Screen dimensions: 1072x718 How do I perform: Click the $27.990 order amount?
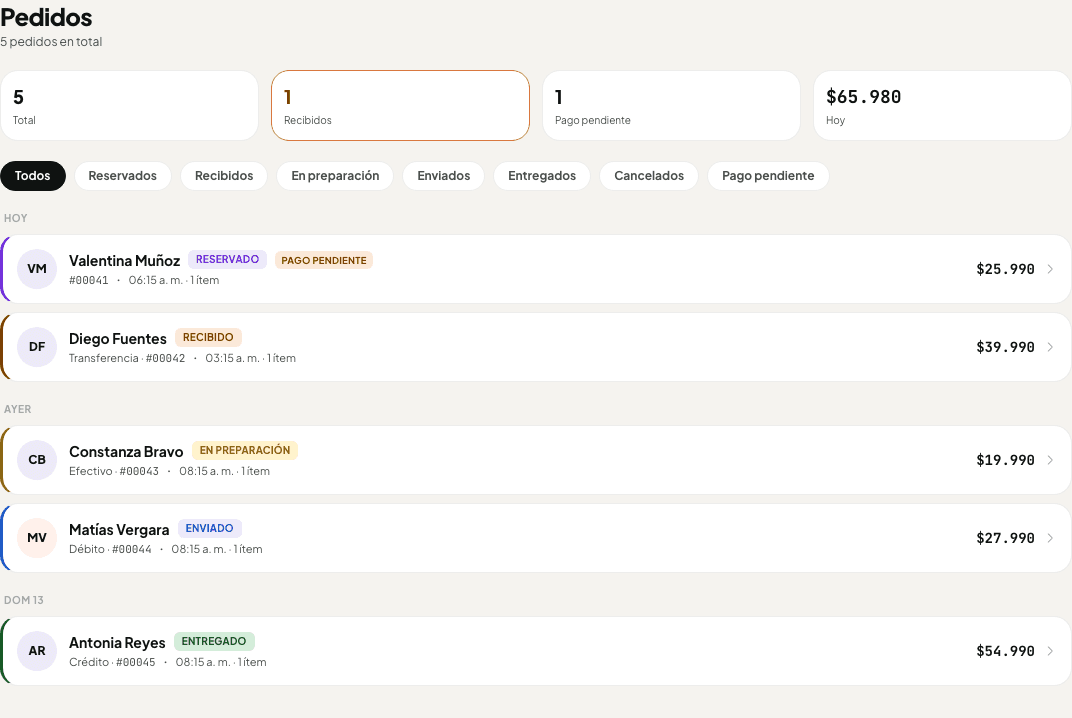click(1005, 537)
